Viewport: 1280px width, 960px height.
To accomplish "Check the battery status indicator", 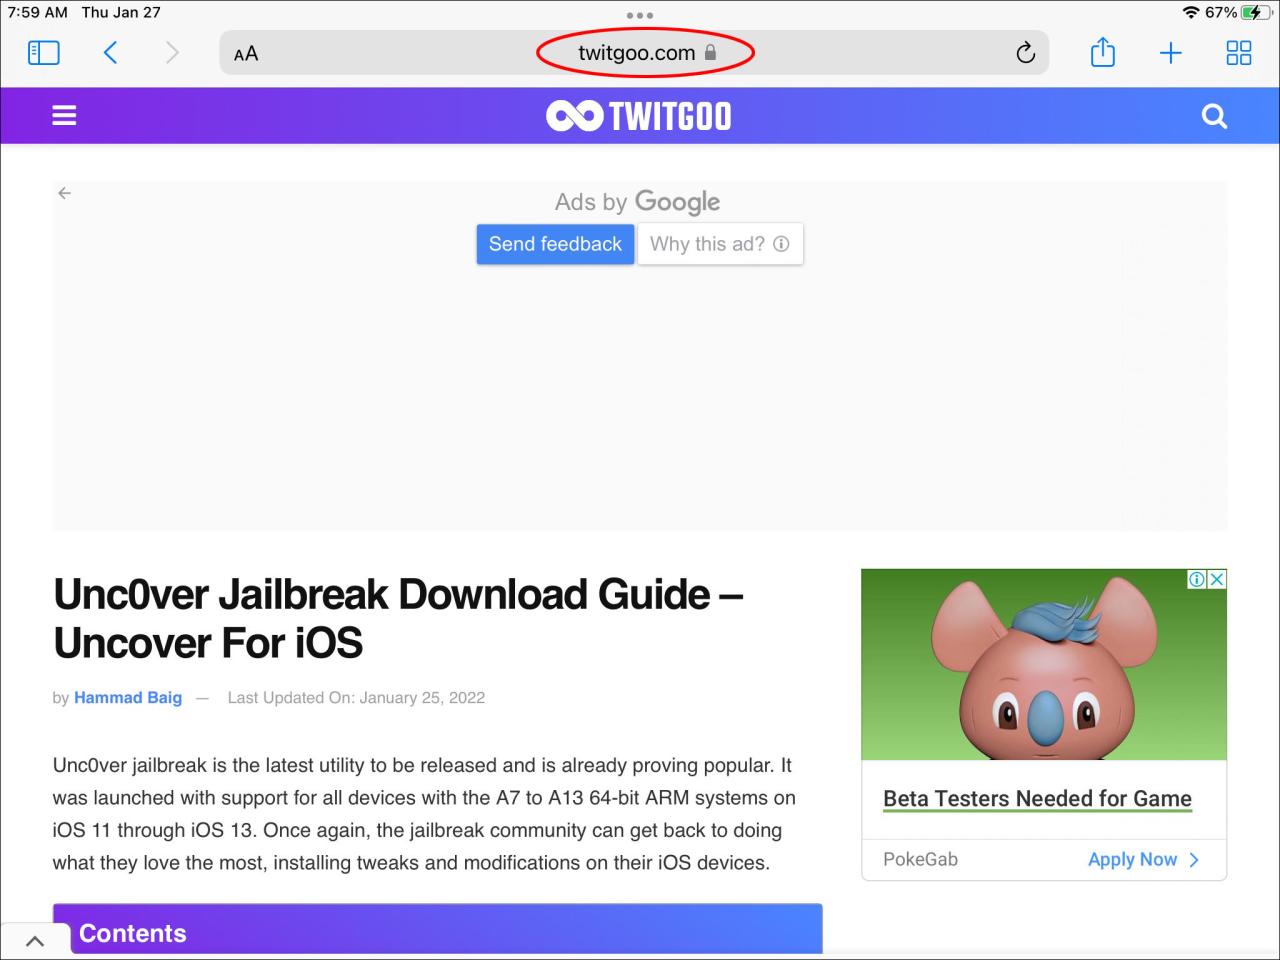I will pyautogui.click(x=1255, y=13).
